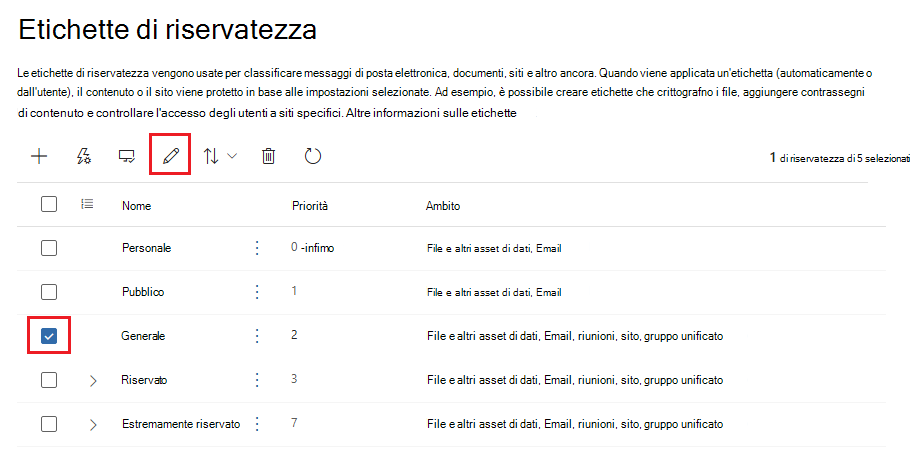Uncheck the Generale label checkbox
This screenshot has height=462, width=918.
point(49,336)
